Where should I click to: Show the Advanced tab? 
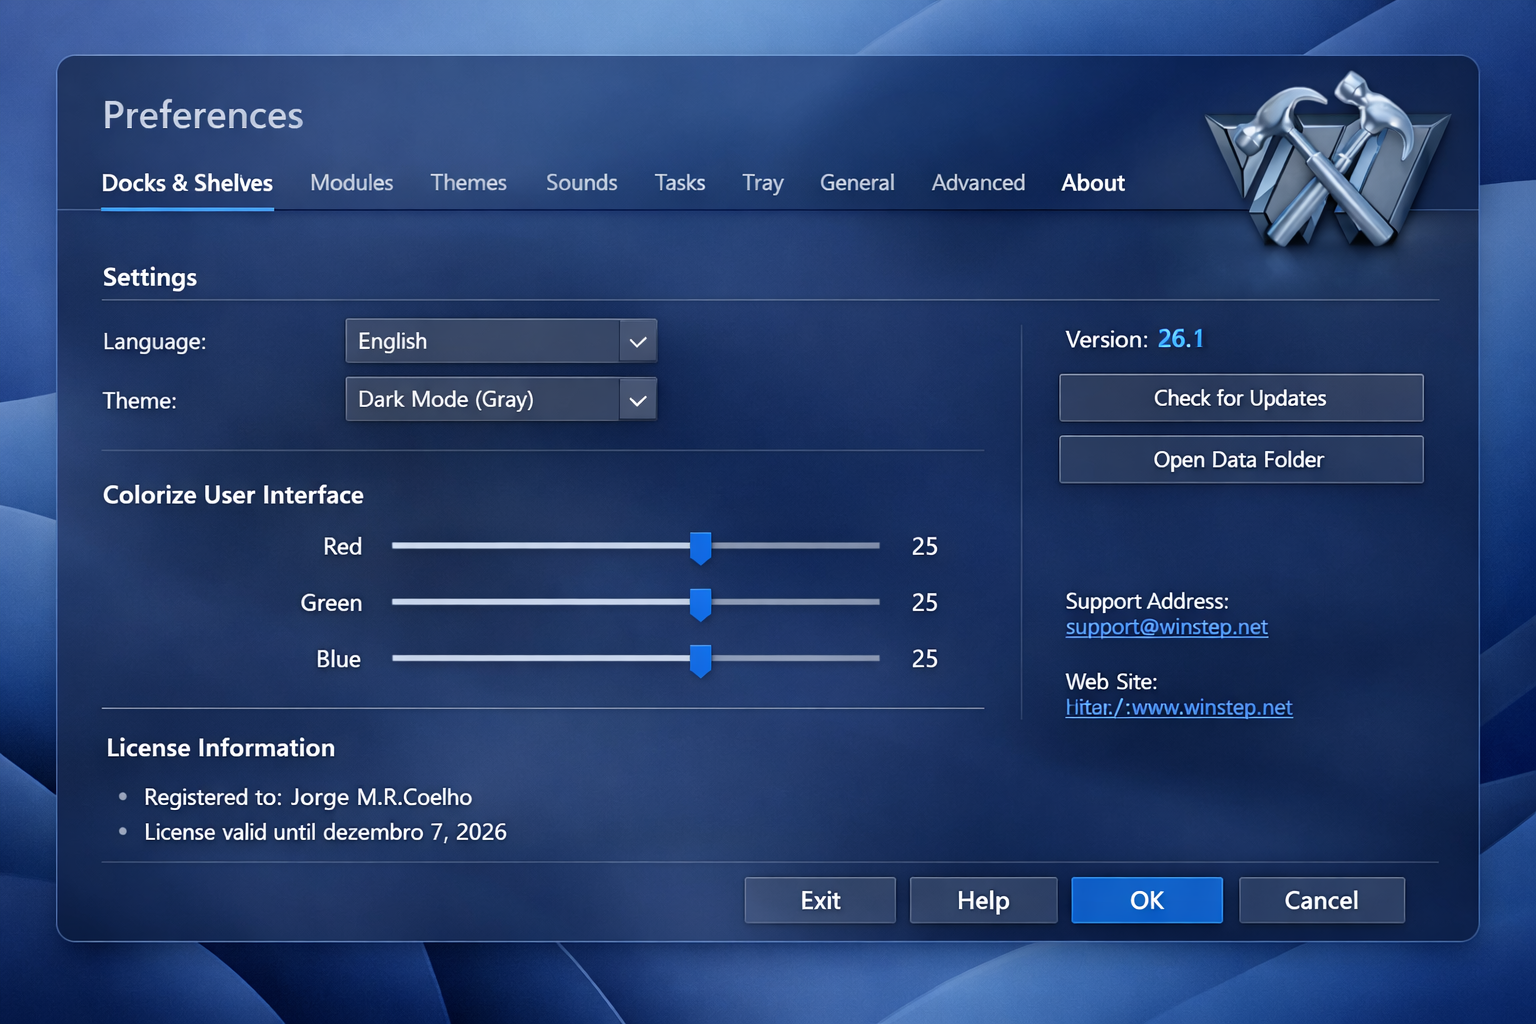pos(978,183)
